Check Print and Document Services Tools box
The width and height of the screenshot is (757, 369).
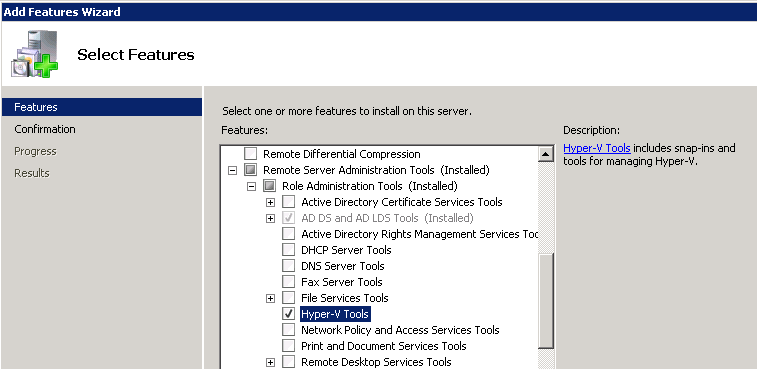coord(288,346)
